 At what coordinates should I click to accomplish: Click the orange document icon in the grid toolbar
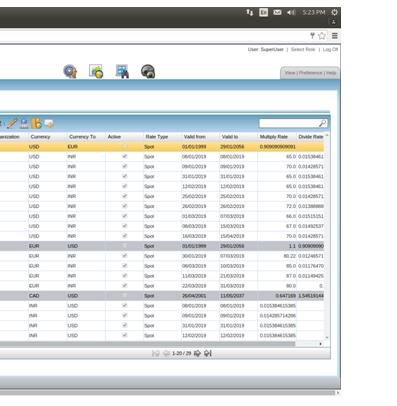tap(36, 123)
